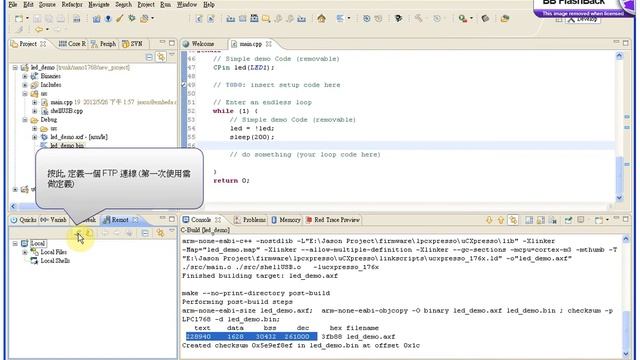Click console Next Error down arrow

point(489,220)
